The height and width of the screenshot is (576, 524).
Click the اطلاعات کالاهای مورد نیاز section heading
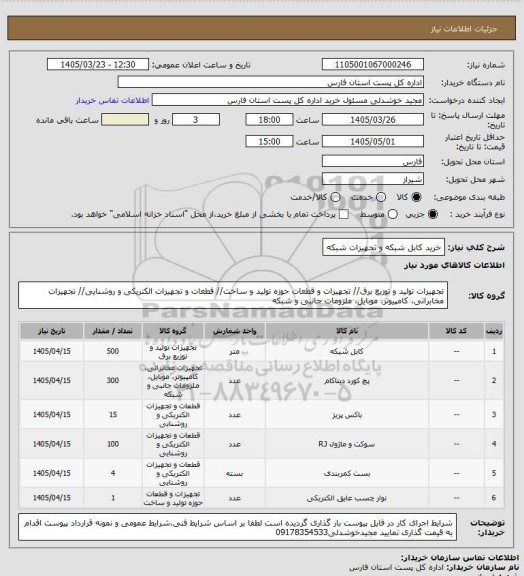pyautogui.click(x=455, y=265)
